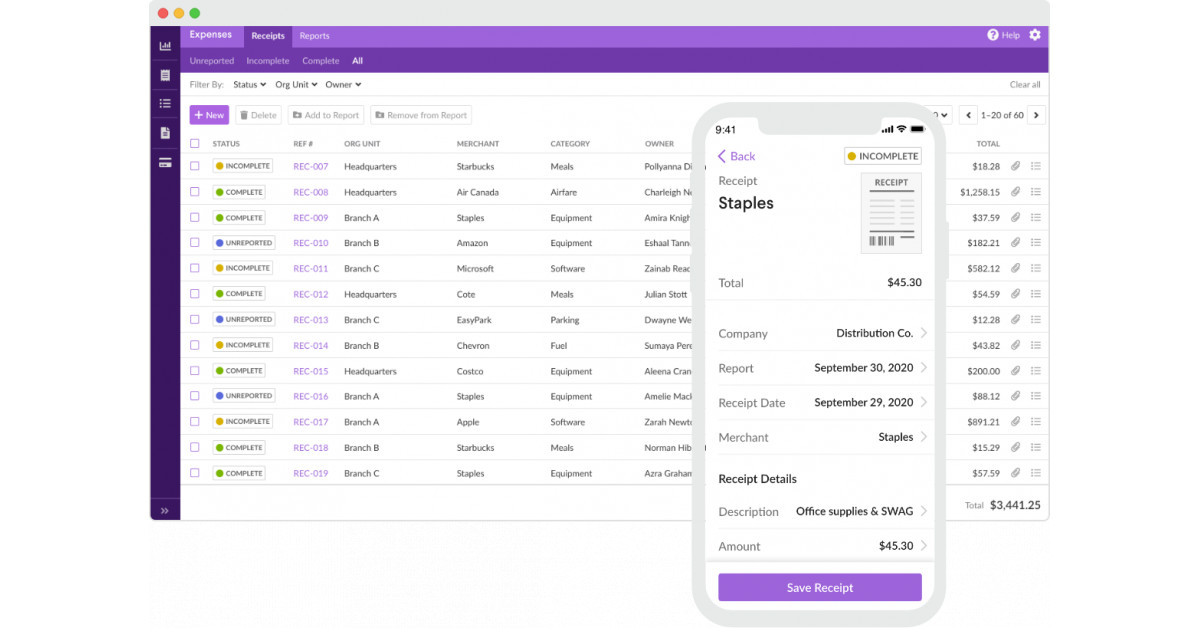Go to previous page of receipts

pyautogui.click(x=968, y=115)
